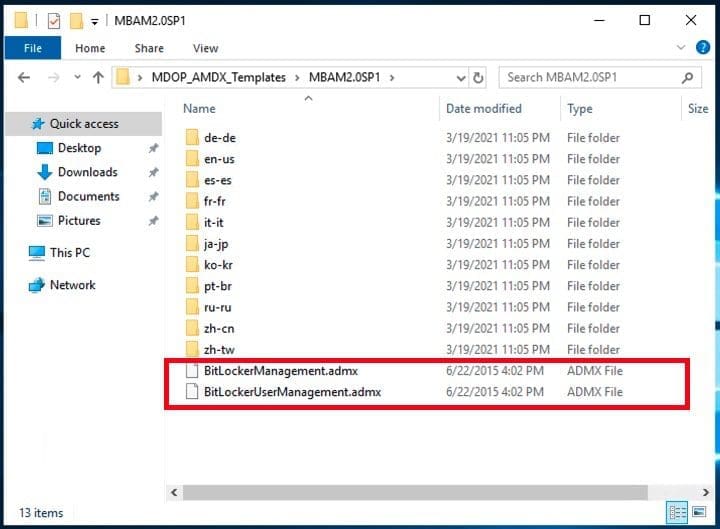
Task: Click the Search MBAM2.0SP1 field
Action: coord(590,77)
